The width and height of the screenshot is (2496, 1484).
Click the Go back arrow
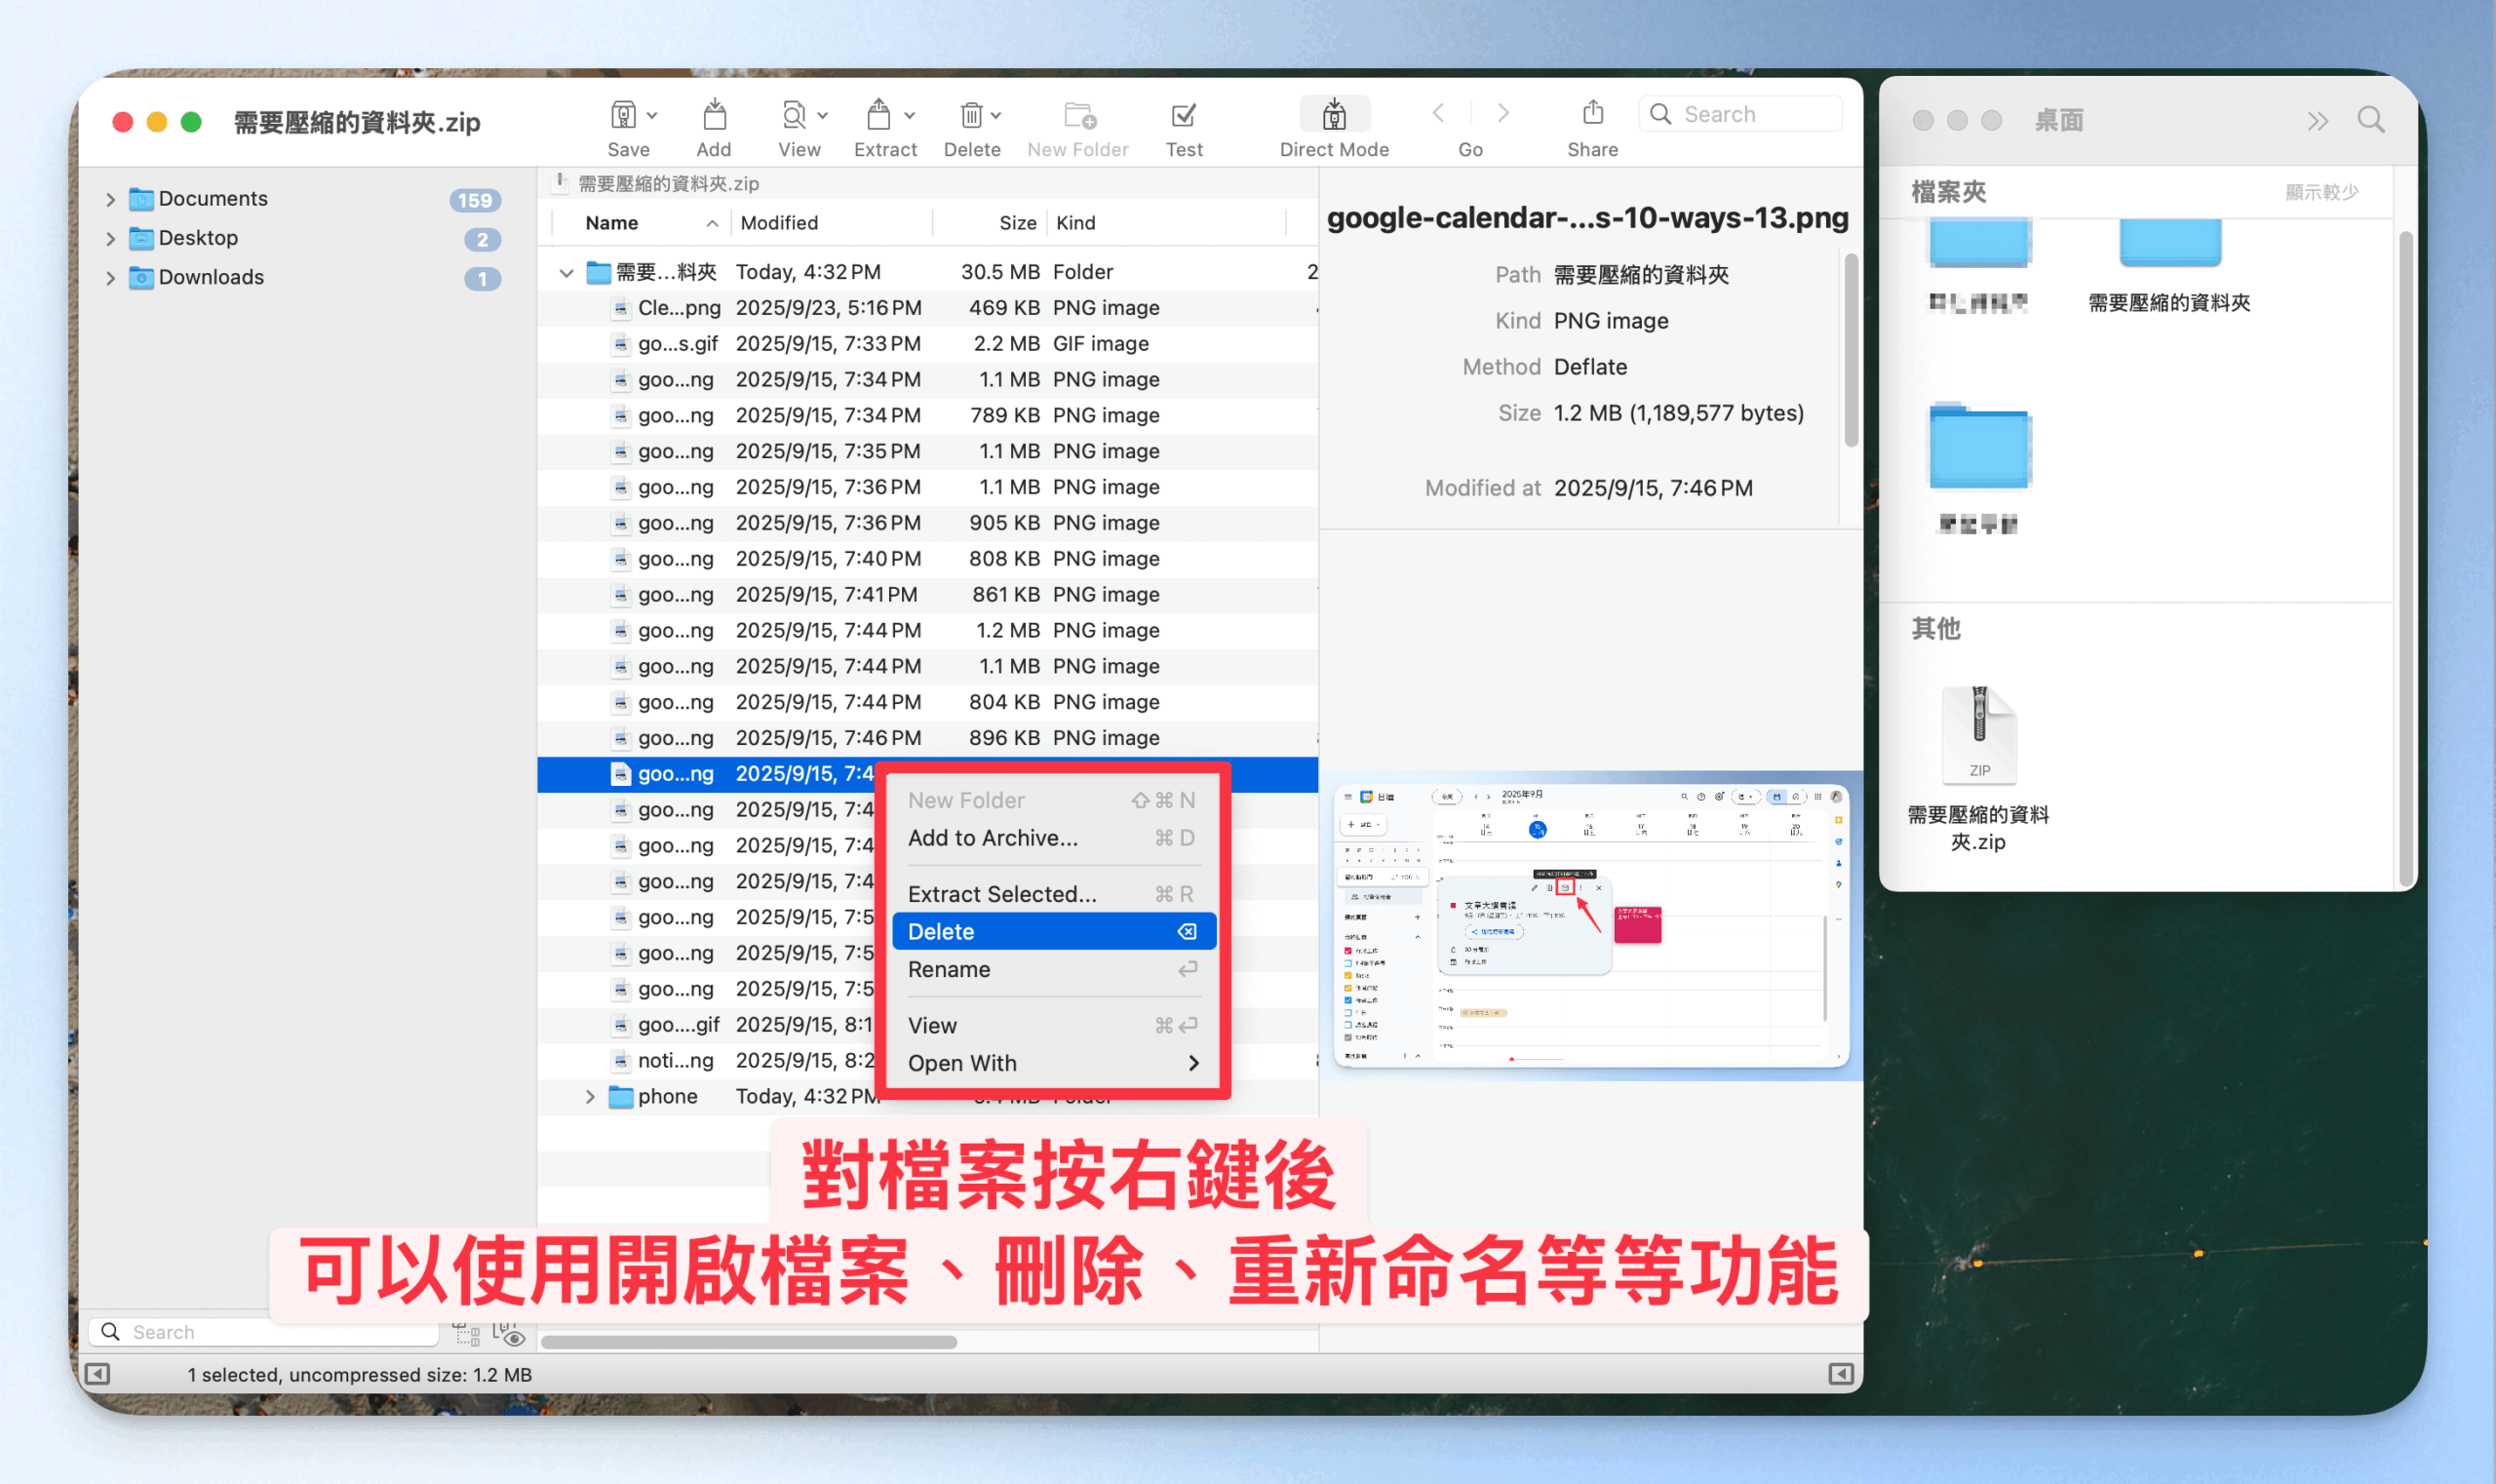click(1438, 114)
